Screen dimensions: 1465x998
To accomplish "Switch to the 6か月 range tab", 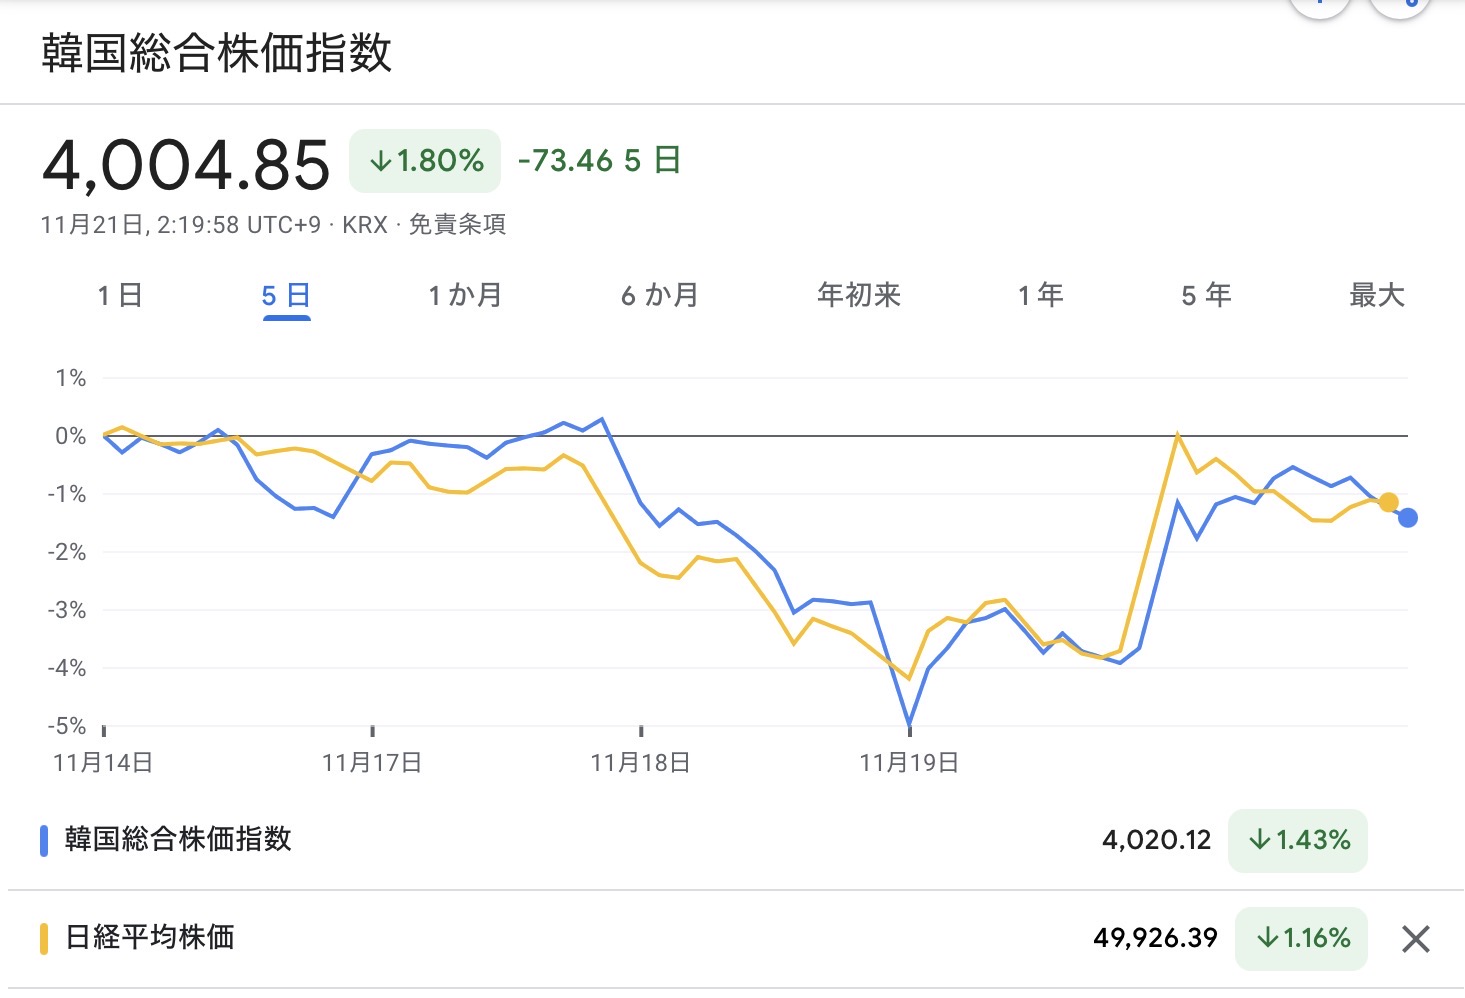I will tap(660, 296).
